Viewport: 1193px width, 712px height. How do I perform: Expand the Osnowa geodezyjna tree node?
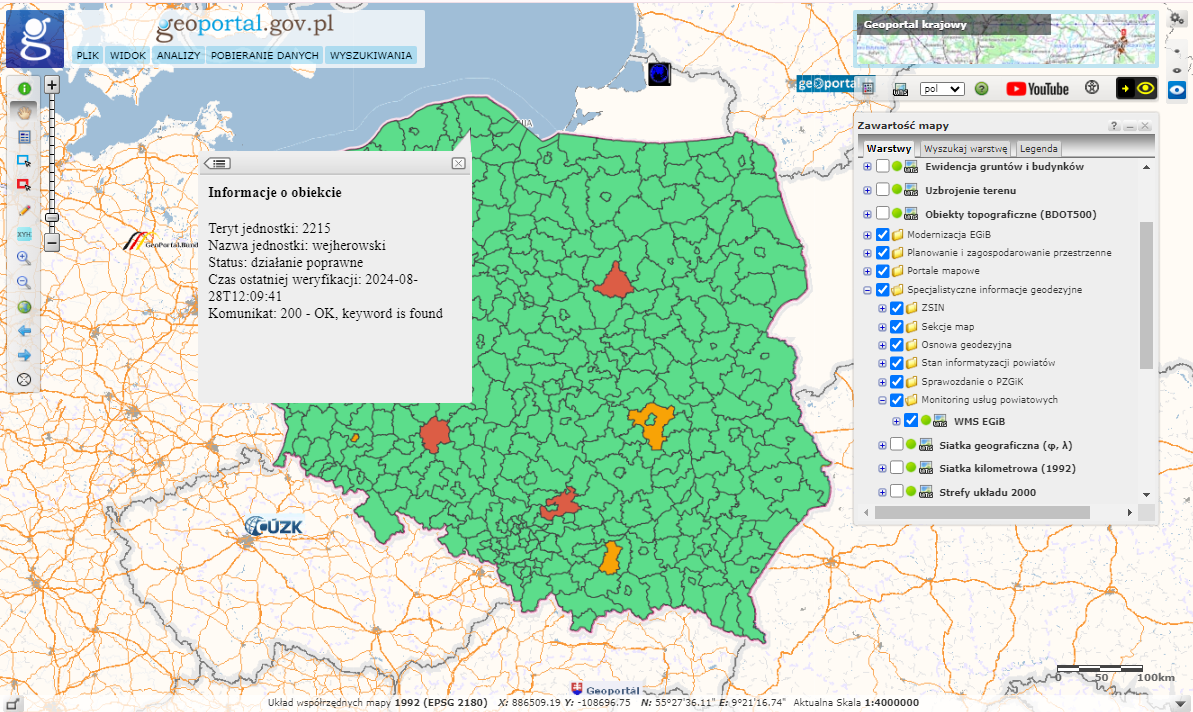click(881, 345)
